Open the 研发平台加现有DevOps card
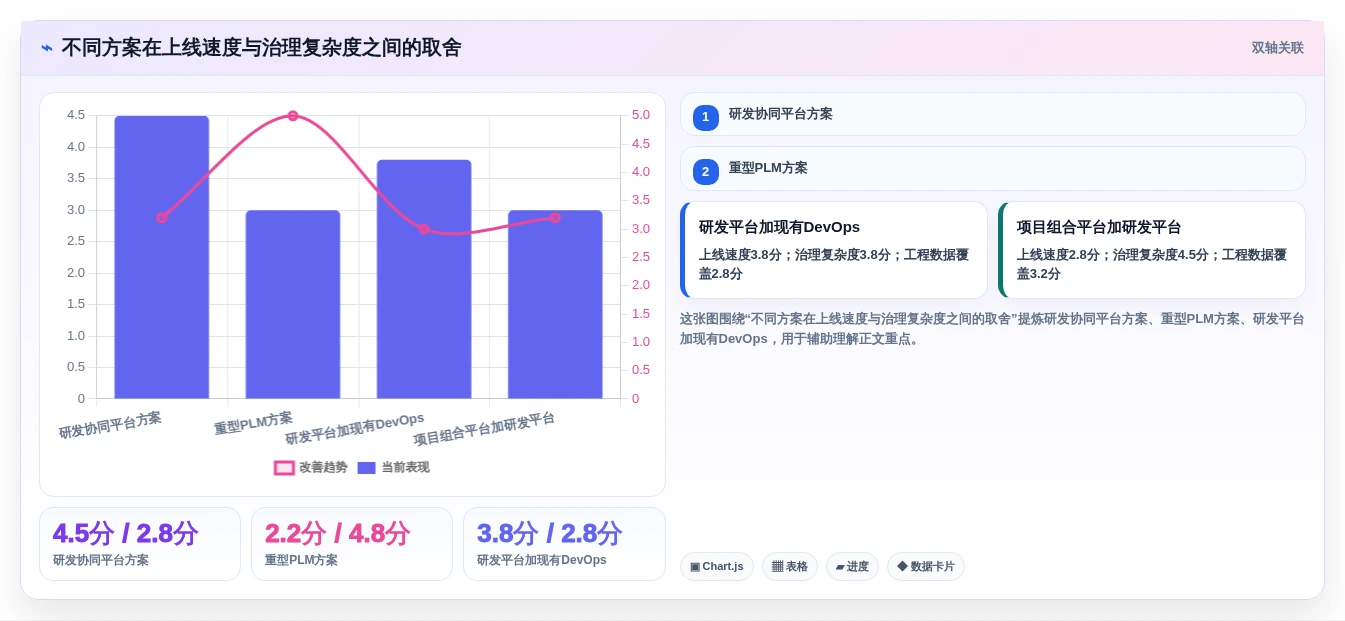 [x=834, y=250]
